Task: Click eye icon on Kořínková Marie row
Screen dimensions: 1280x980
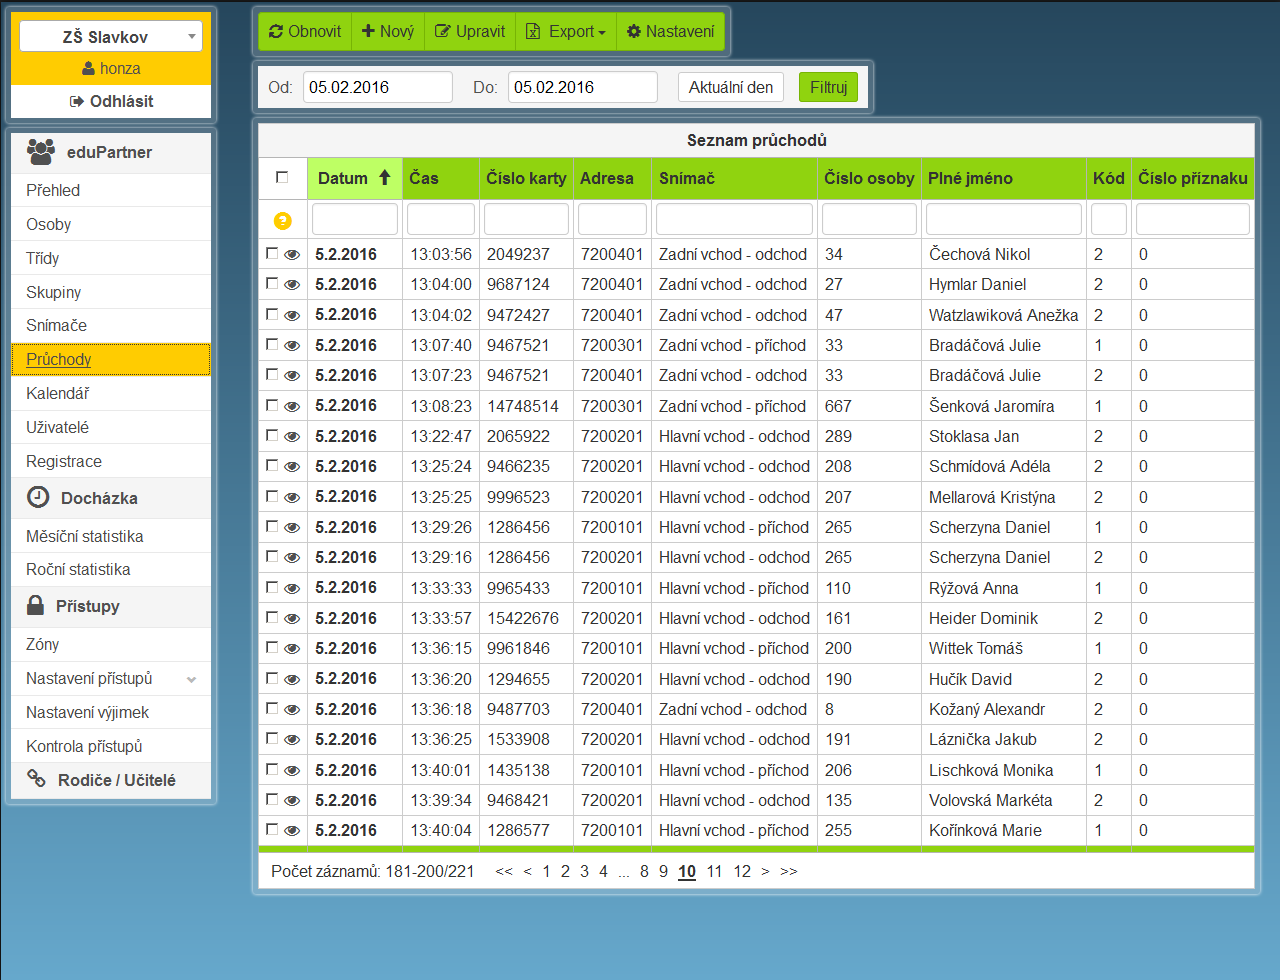Action: tap(292, 831)
